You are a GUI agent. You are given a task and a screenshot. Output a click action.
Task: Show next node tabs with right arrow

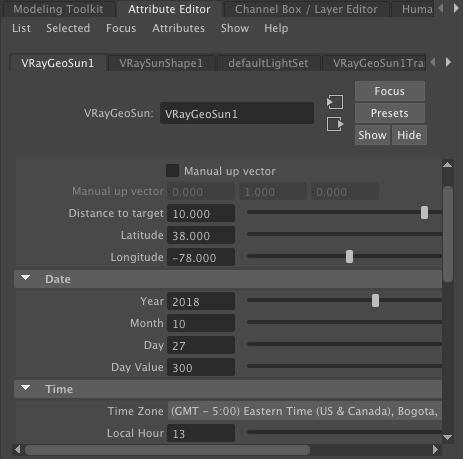pos(448,62)
